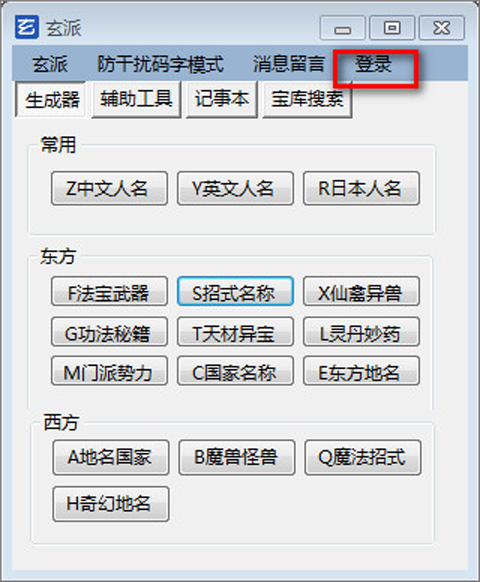The height and width of the screenshot is (582, 480).
Task: Click the B魔兽怪兽 button
Action: point(237,458)
